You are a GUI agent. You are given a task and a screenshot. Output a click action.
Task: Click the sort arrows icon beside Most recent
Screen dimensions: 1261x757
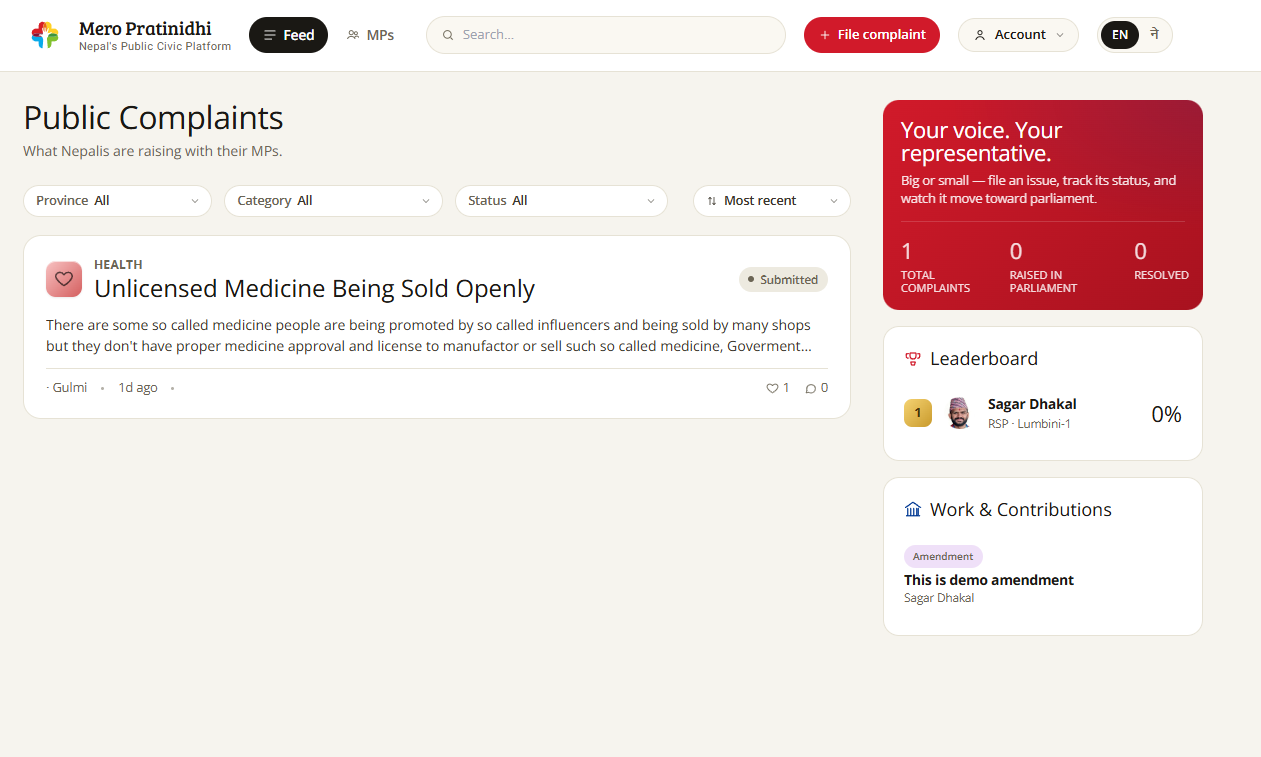pyautogui.click(x=712, y=201)
